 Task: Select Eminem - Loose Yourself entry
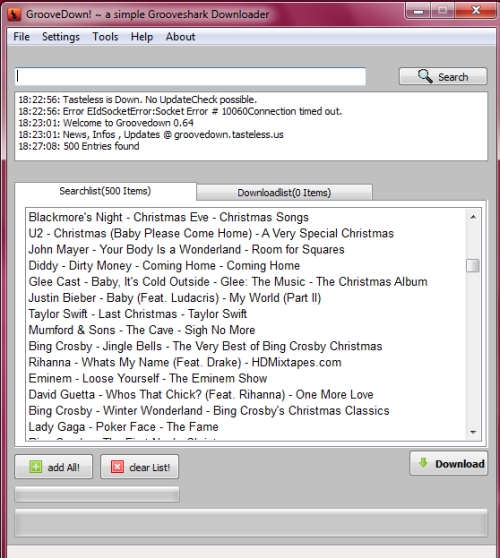tap(148, 378)
